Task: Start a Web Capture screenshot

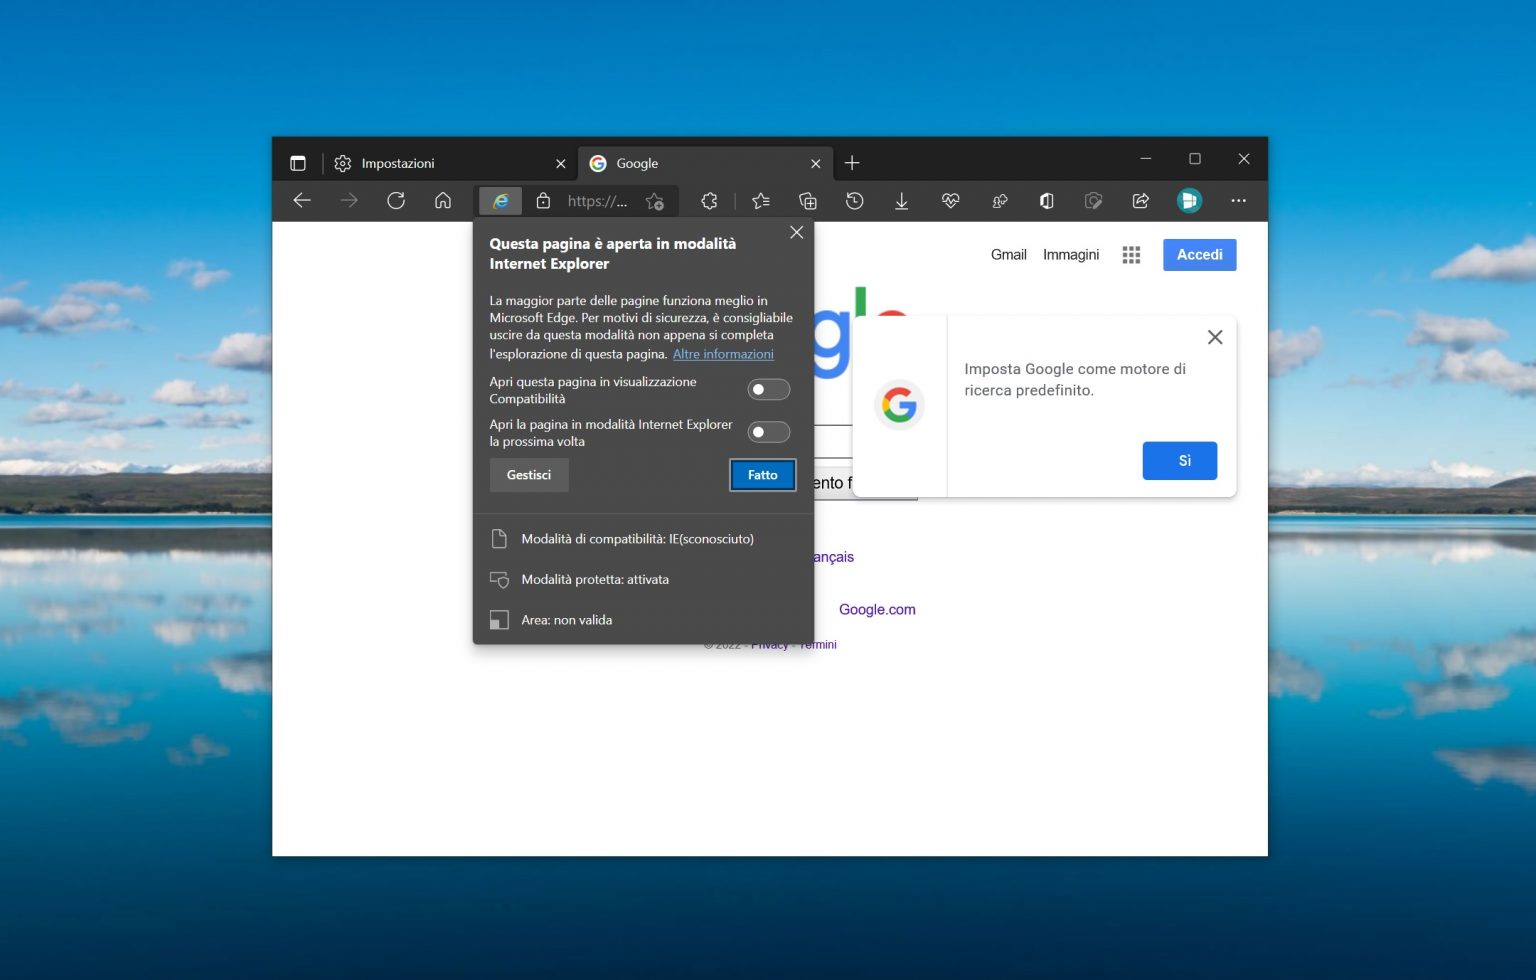Action: point(1093,201)
